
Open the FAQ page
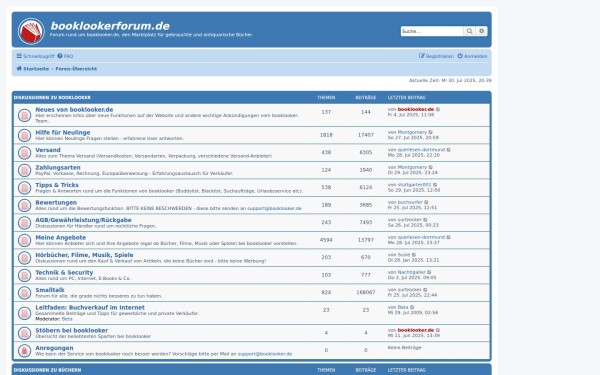coord(65,56)
